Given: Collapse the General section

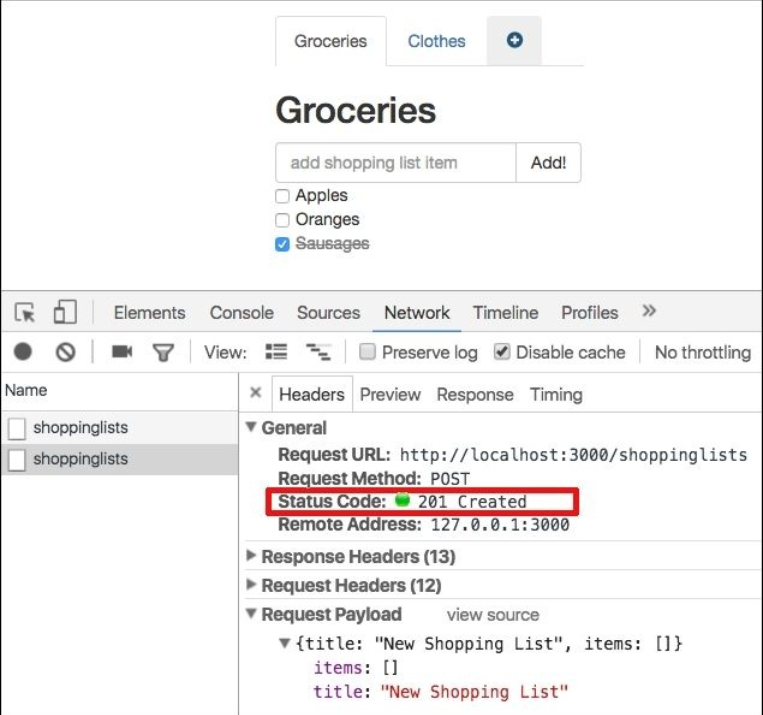Looking at the screenshot, I should (x=251, y=428).
